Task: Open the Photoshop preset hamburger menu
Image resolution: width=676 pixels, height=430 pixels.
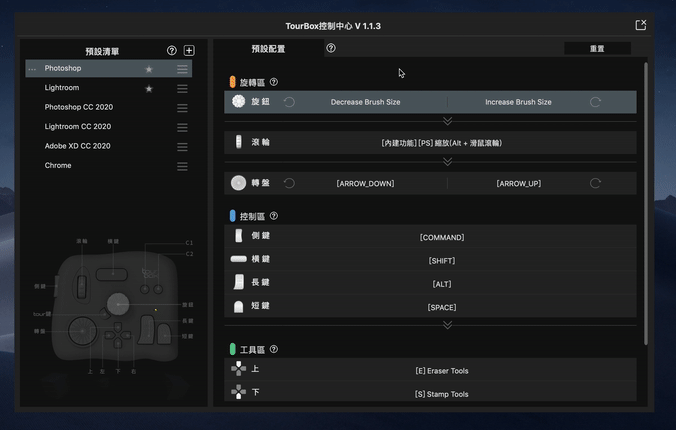Action: (x=182, y=69)
